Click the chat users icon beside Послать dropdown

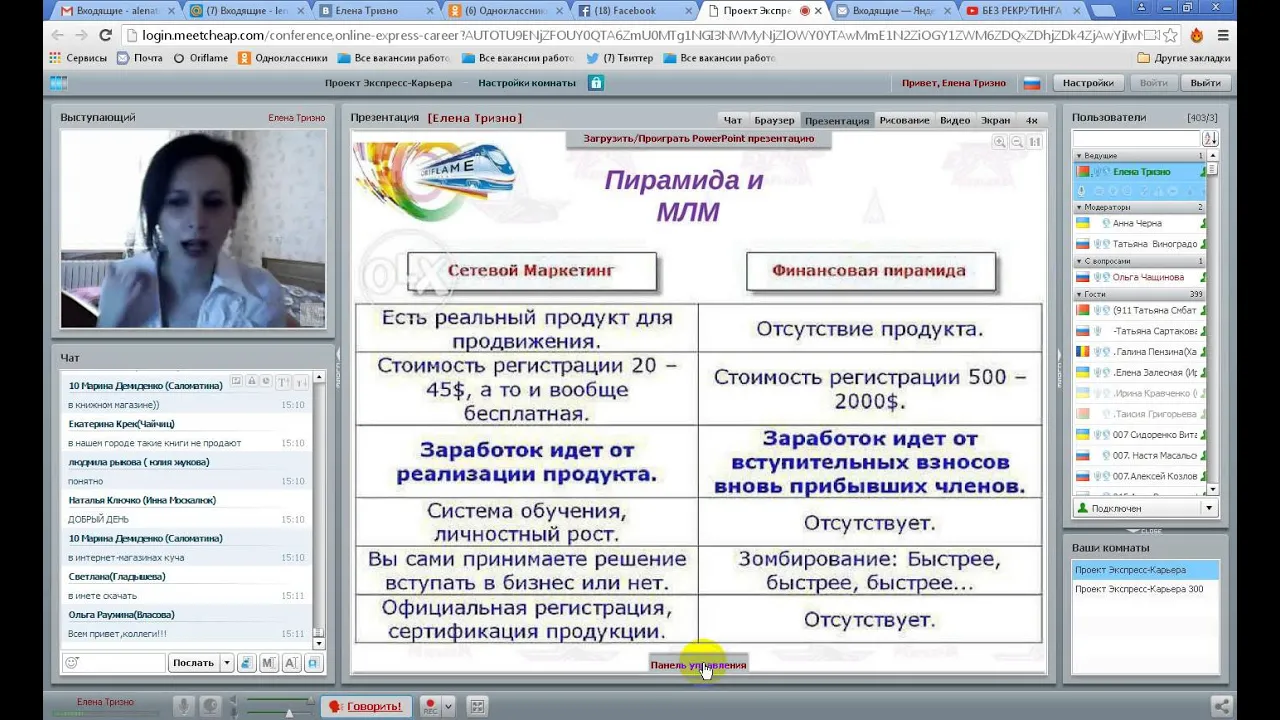pos(246,663)
